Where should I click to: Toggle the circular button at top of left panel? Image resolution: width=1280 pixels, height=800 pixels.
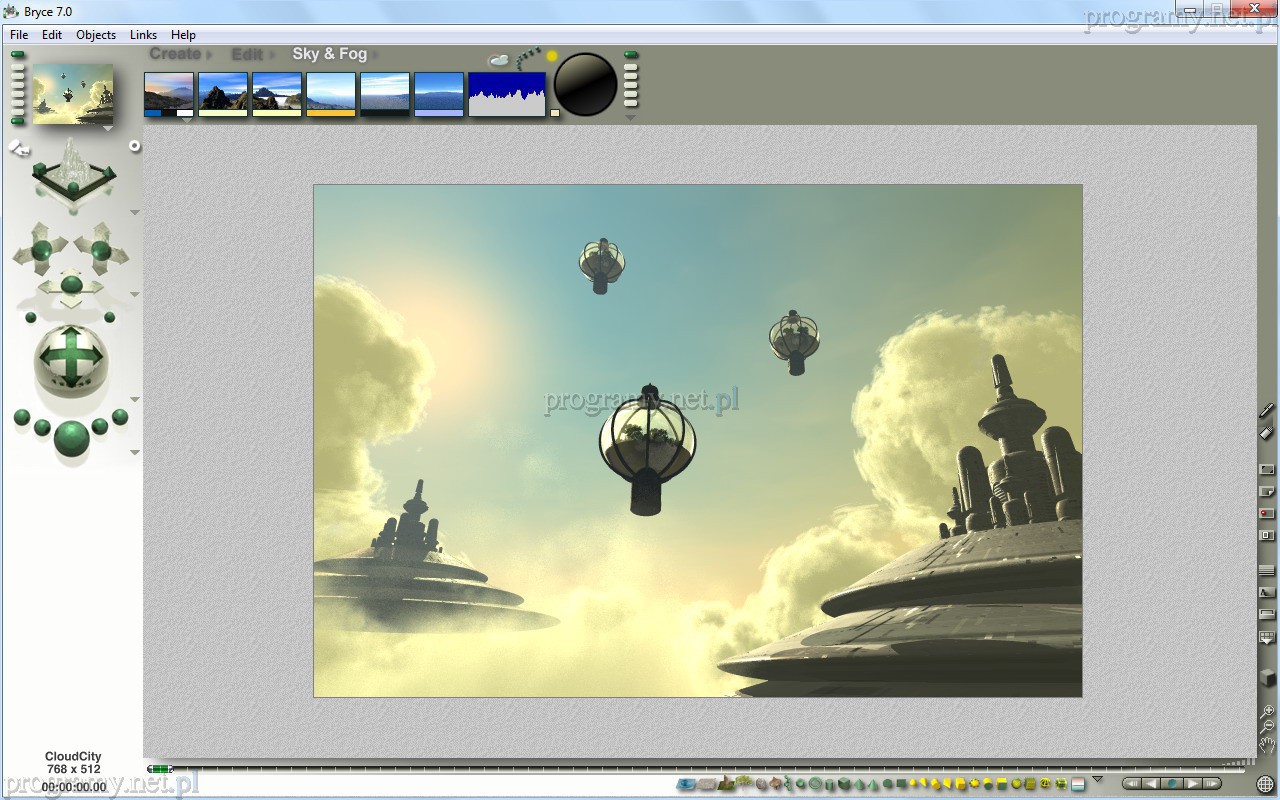(x=135, y=146)
